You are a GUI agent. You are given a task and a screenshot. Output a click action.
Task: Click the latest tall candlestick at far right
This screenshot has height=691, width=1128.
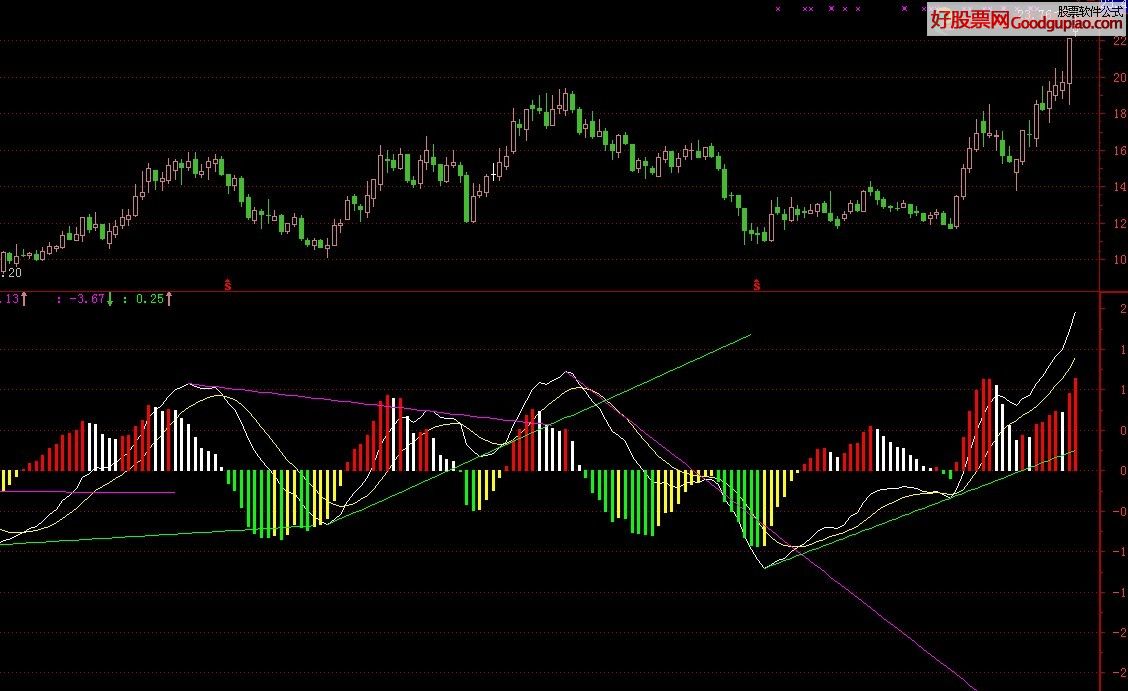(1070, 62)
